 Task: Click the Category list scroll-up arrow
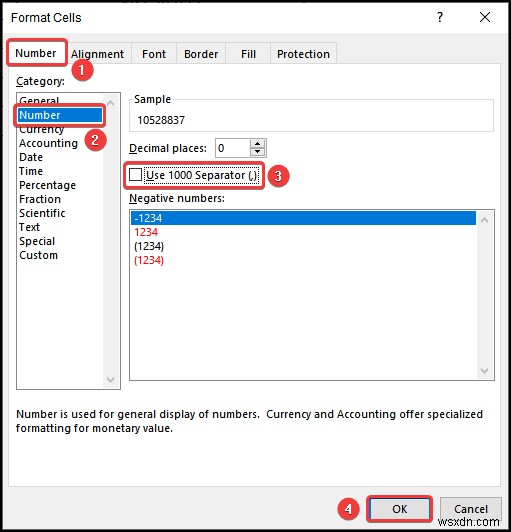coord(111,102)
